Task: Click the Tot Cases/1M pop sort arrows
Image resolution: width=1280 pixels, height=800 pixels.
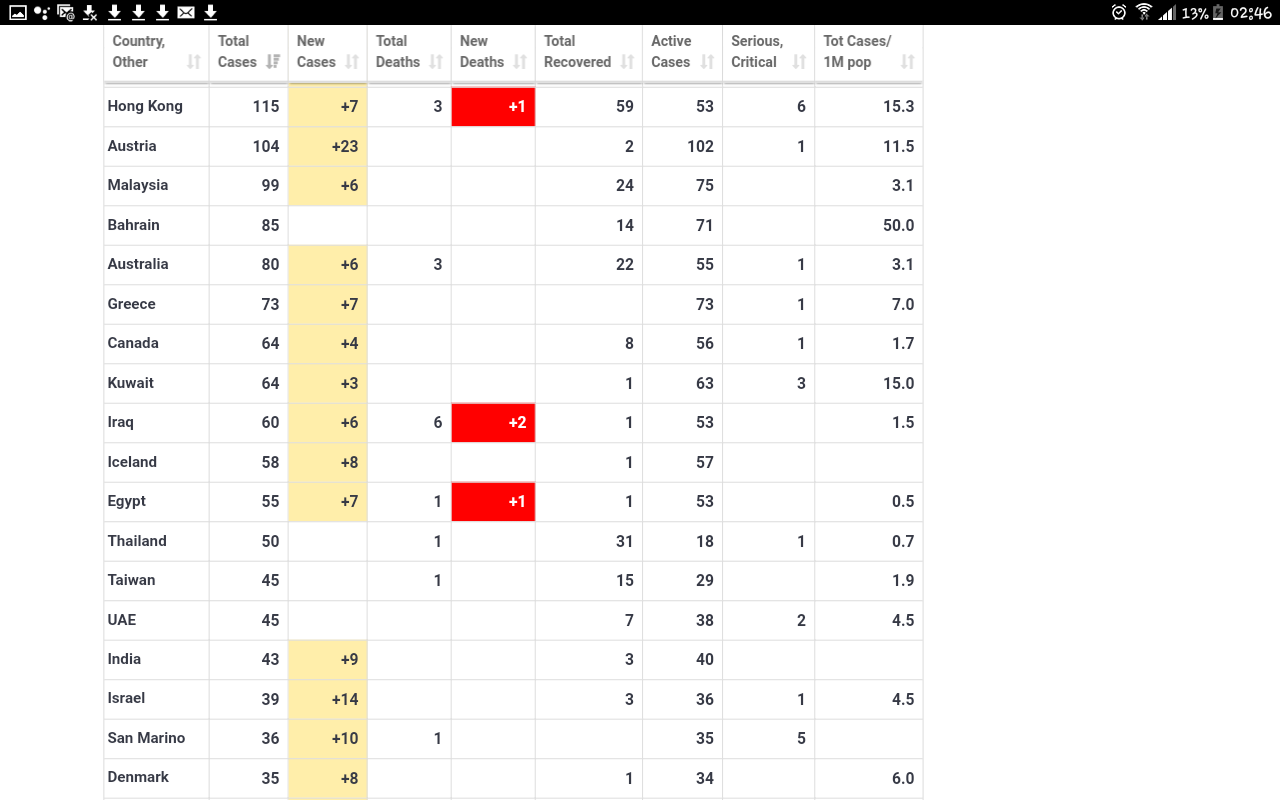Action: point(907,62)
